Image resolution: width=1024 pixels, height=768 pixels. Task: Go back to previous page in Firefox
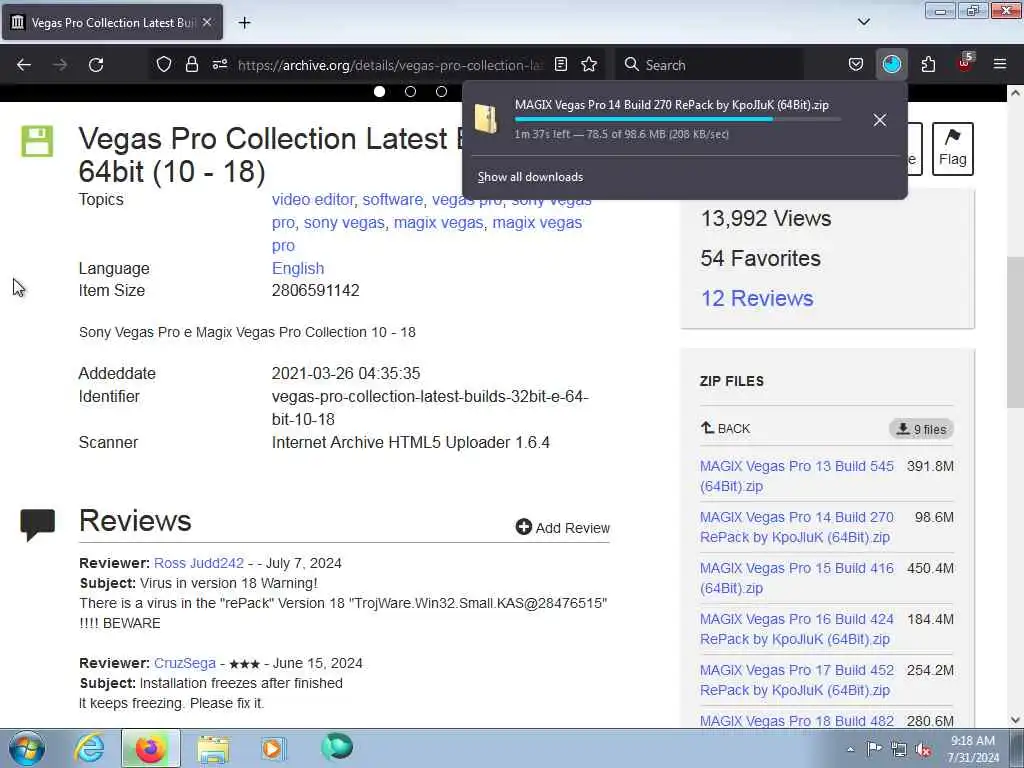tap(24, 65)
